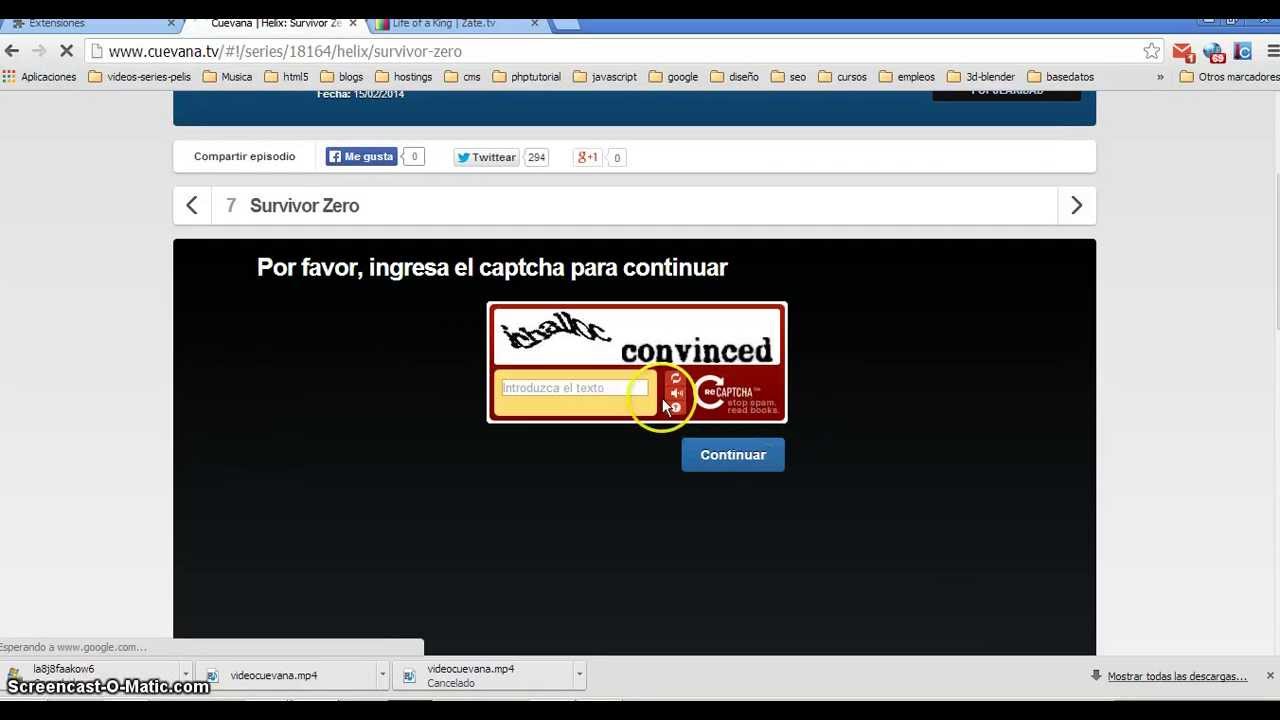Stop page loading with the X button

pos(67,51)
